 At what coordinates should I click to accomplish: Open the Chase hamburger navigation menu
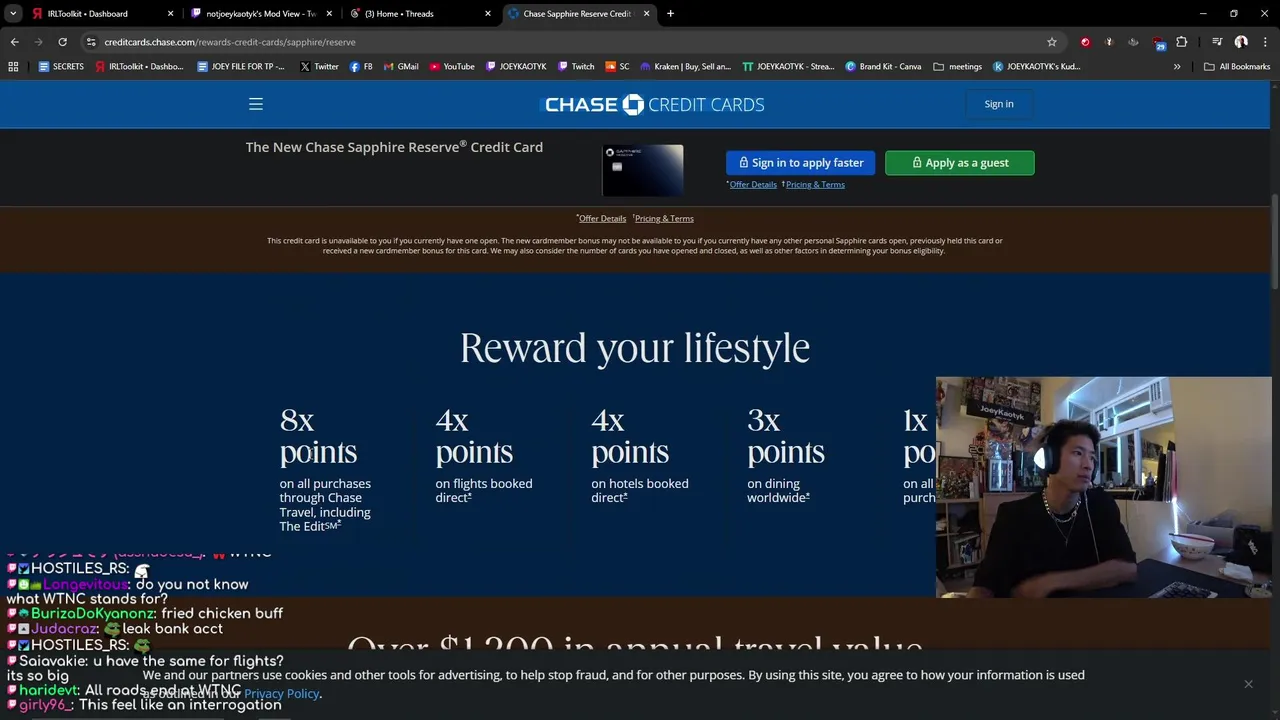(x=256, y=104)
